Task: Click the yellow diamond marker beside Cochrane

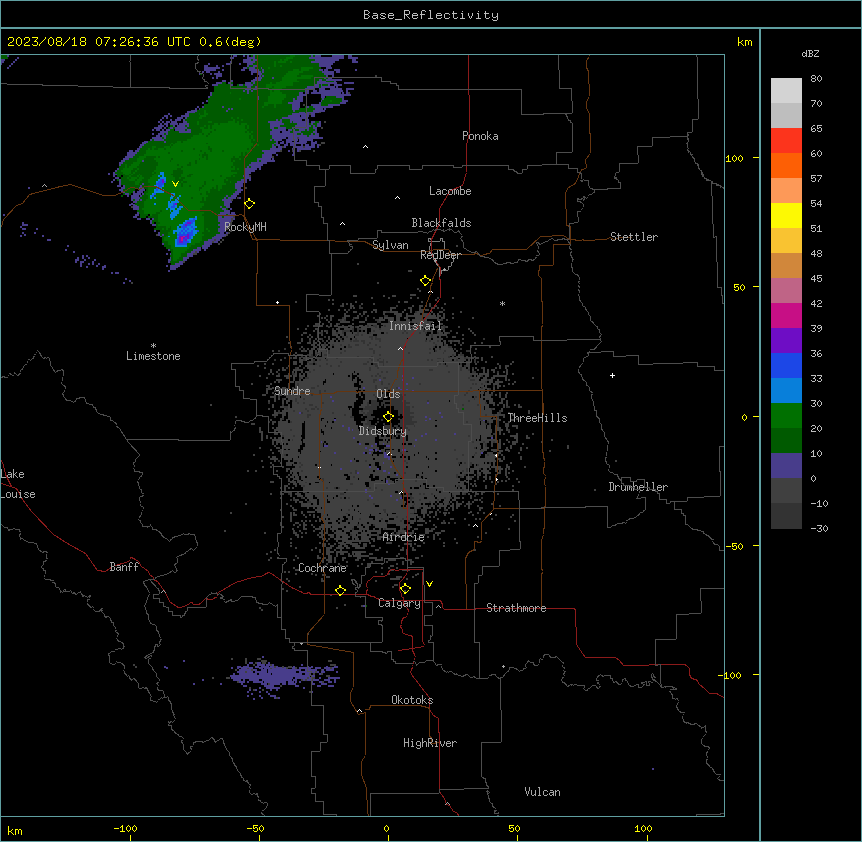Action: coord(340,590)
